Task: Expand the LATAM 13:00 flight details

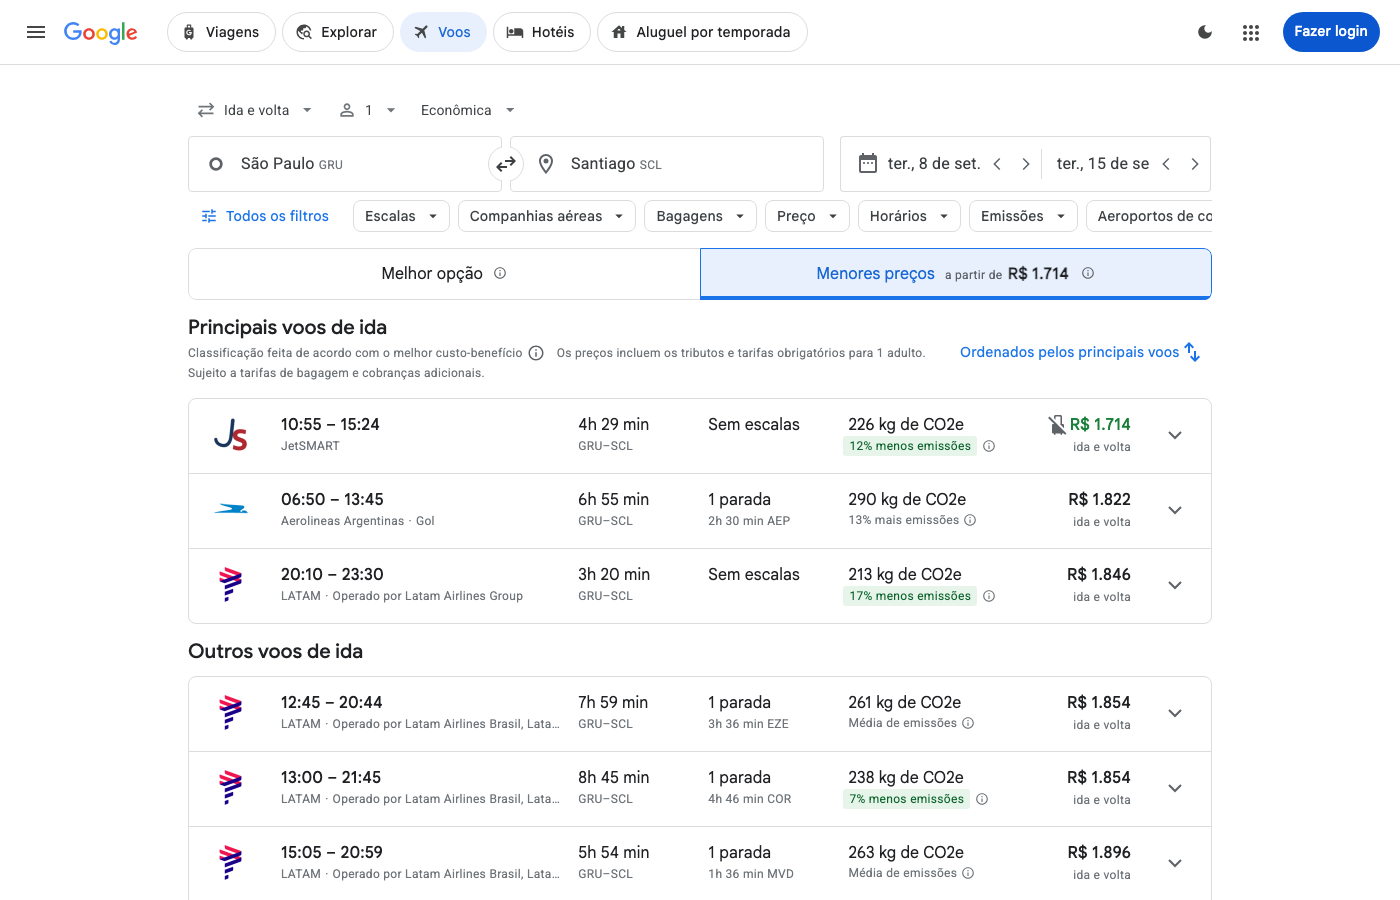Action: tap(1175, 788)
